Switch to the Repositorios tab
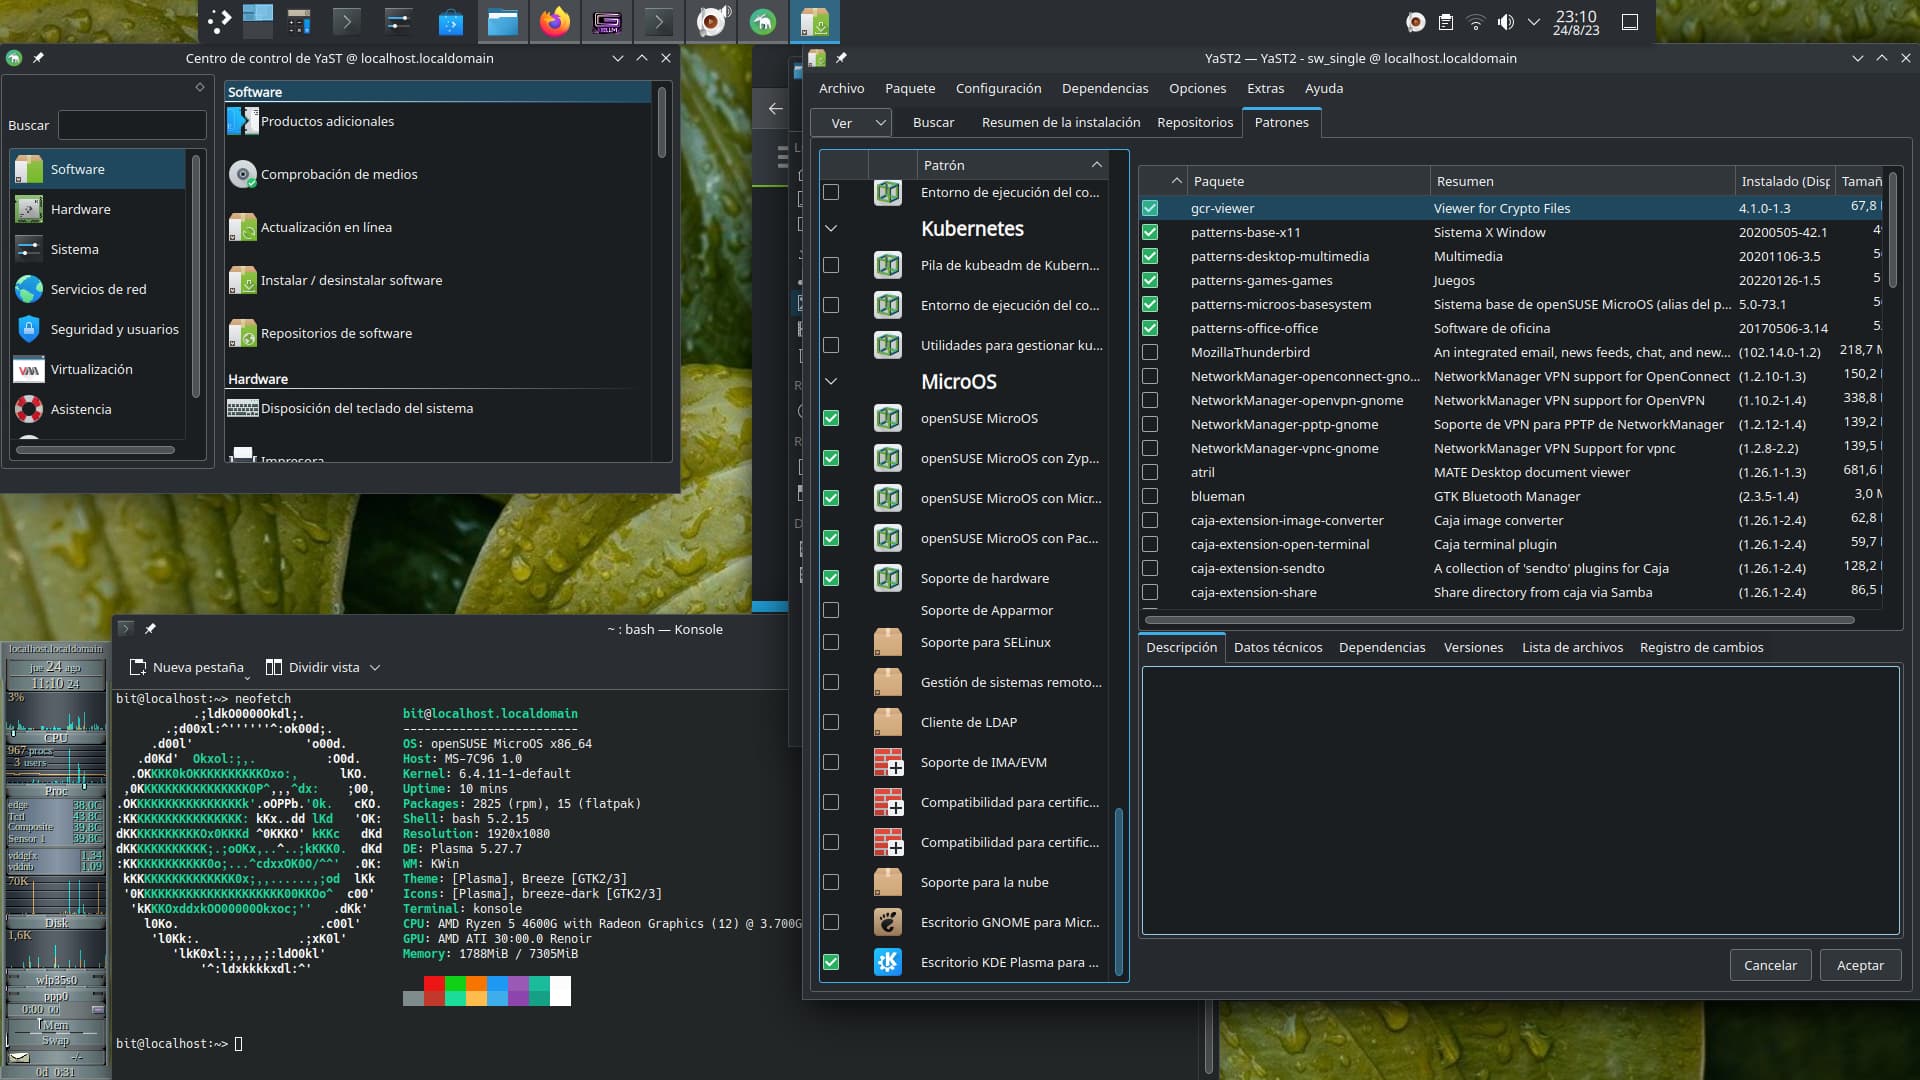1920x1080 pixels. coord(1194,123)
